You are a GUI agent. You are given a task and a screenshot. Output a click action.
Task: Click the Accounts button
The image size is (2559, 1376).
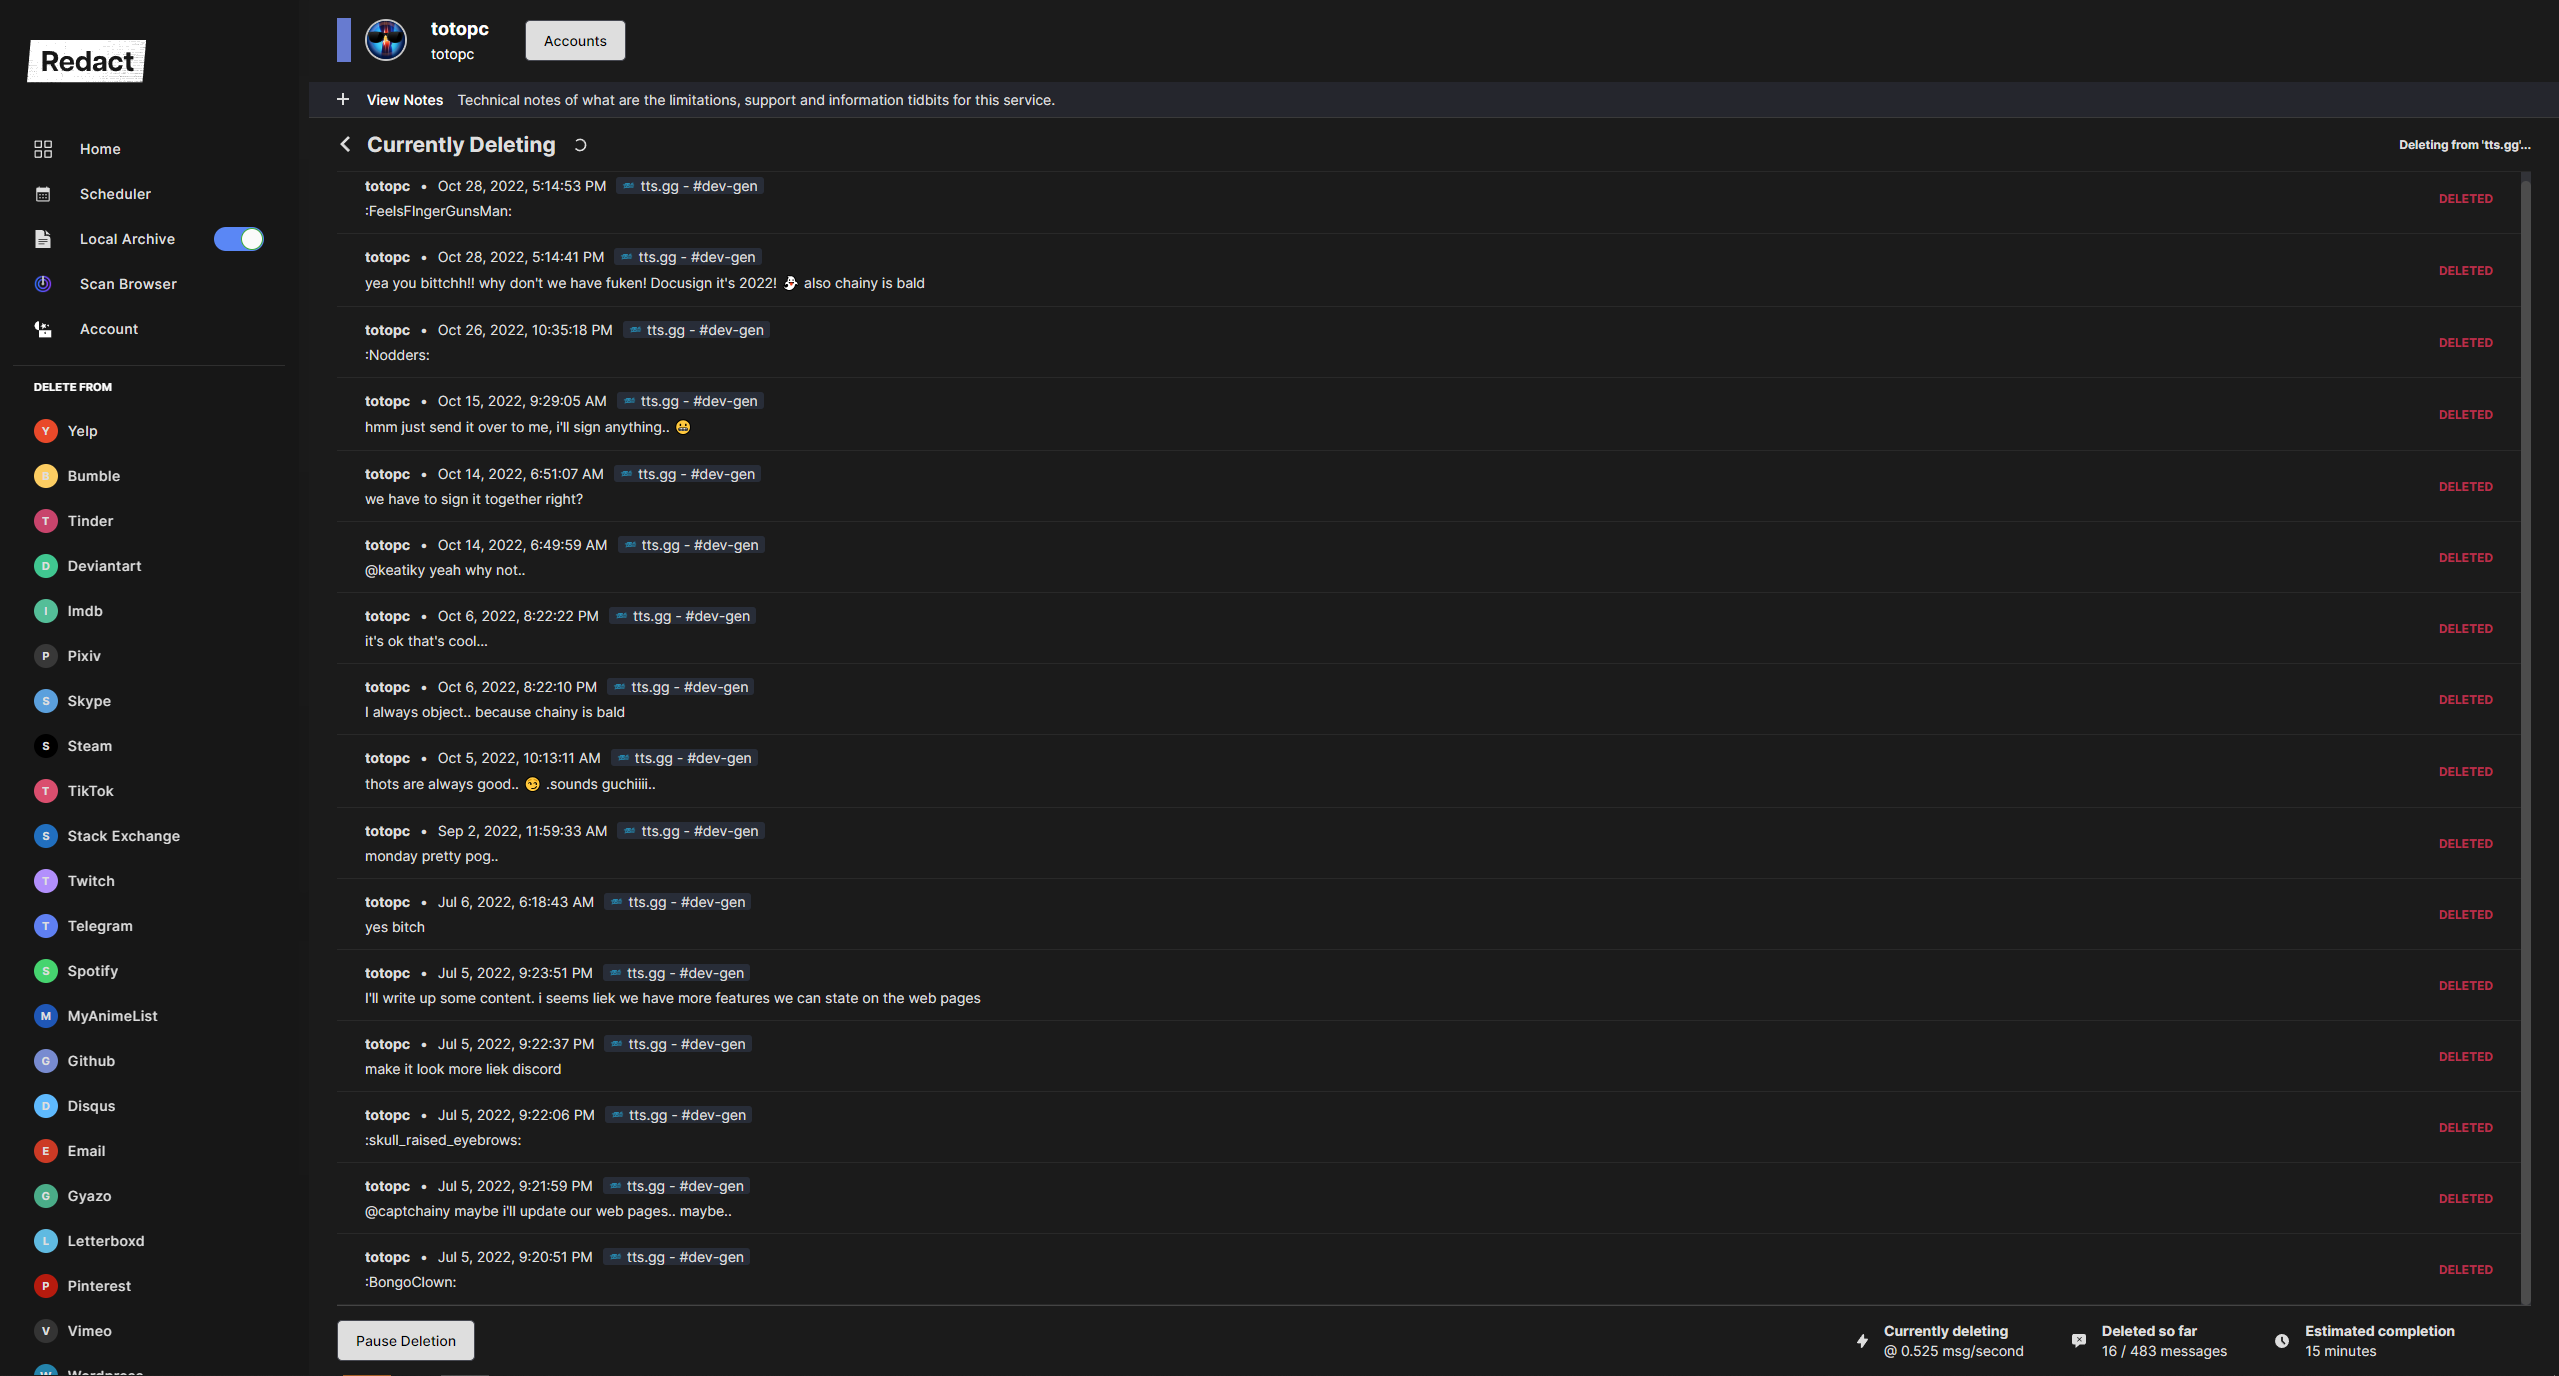click(575, 41)
